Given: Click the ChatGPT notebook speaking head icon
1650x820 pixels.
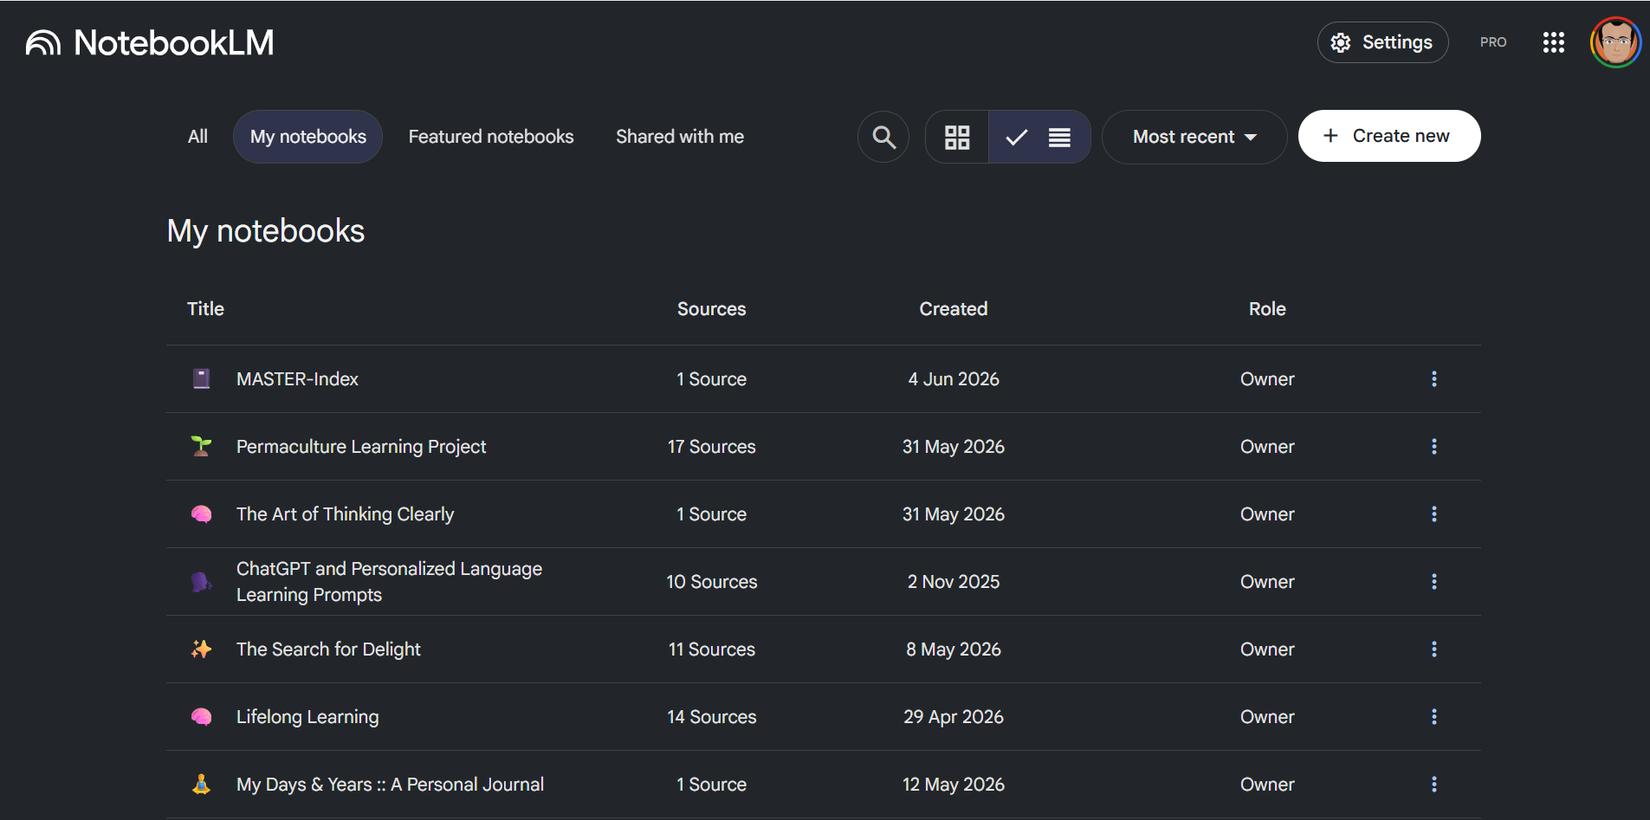Looking at the screenshot, I should (201, 582).
